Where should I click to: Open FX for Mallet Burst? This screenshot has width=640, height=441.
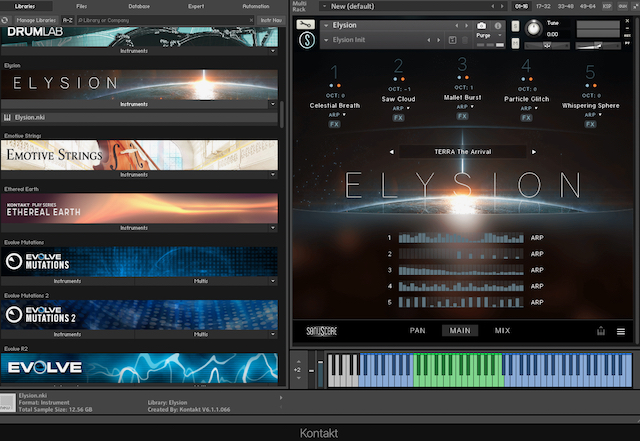point(462,116)
